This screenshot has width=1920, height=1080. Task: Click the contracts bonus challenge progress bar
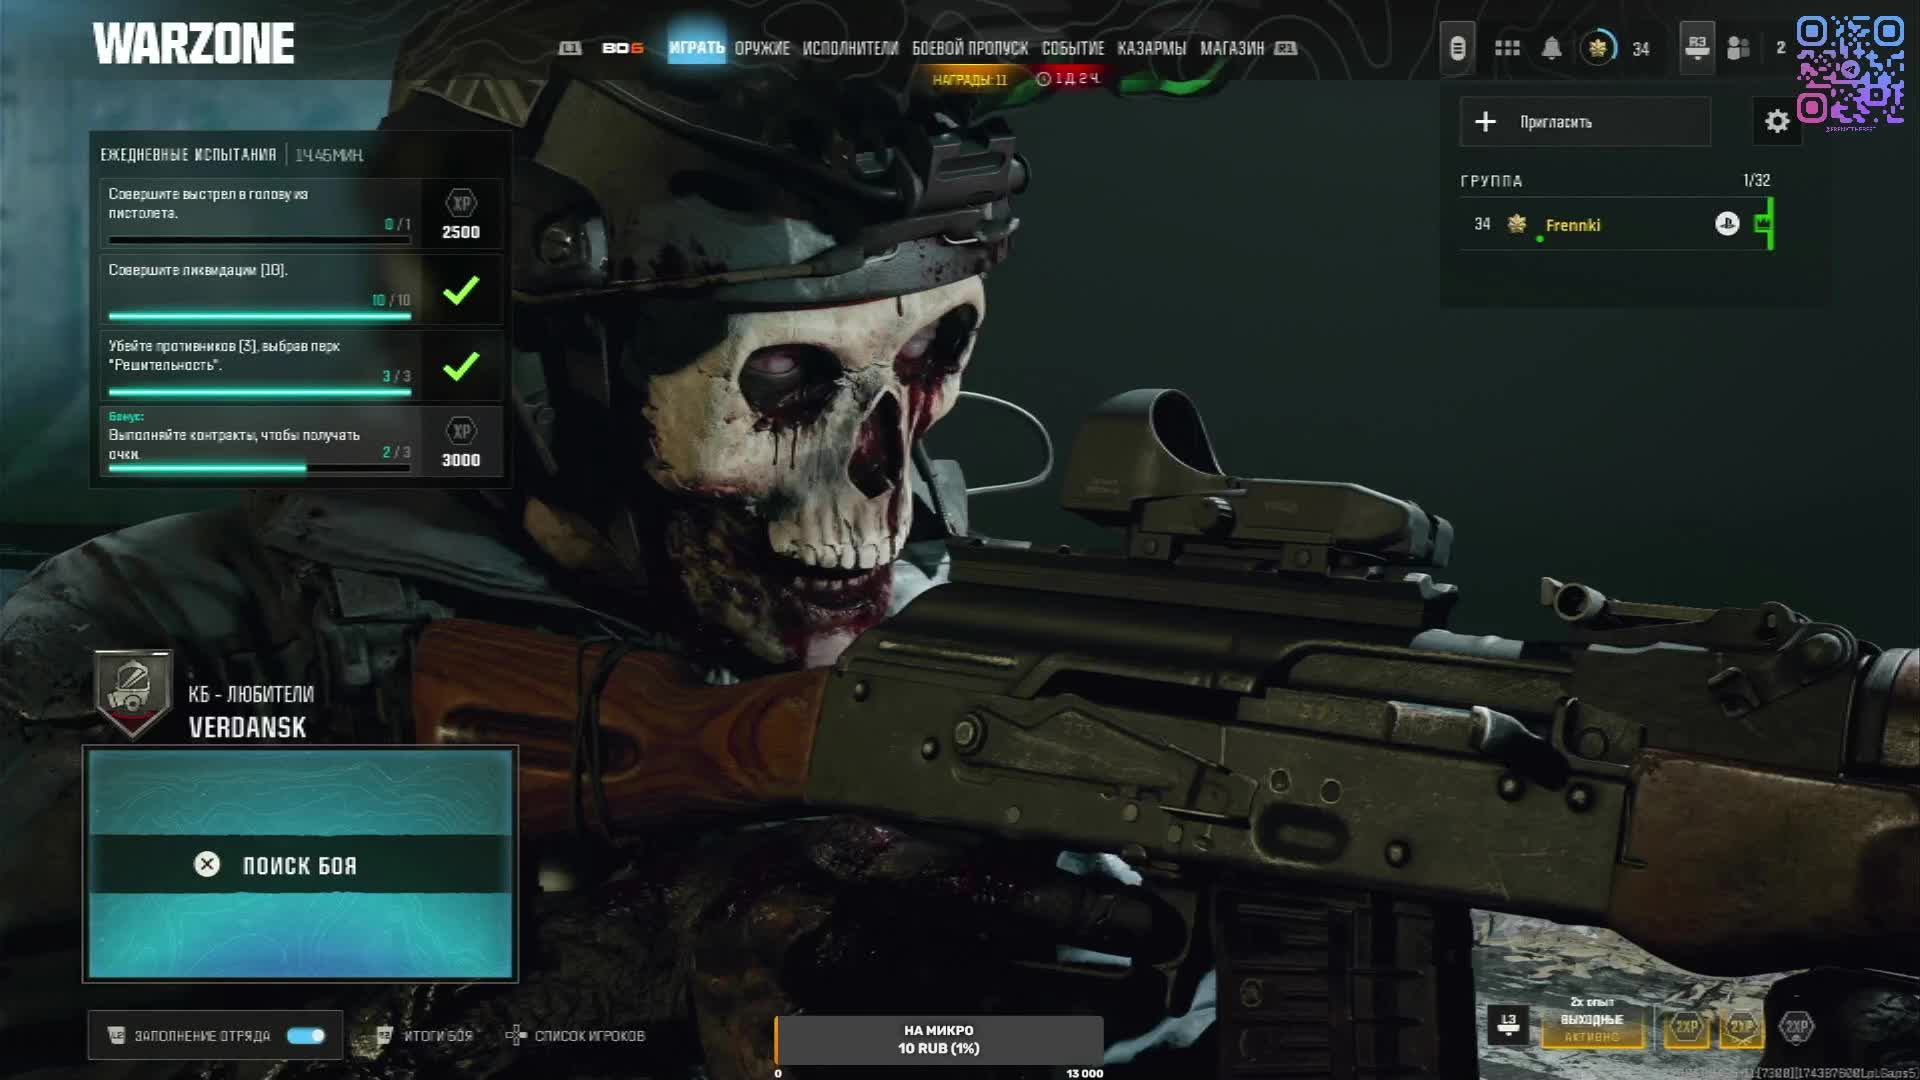point(259,468)
